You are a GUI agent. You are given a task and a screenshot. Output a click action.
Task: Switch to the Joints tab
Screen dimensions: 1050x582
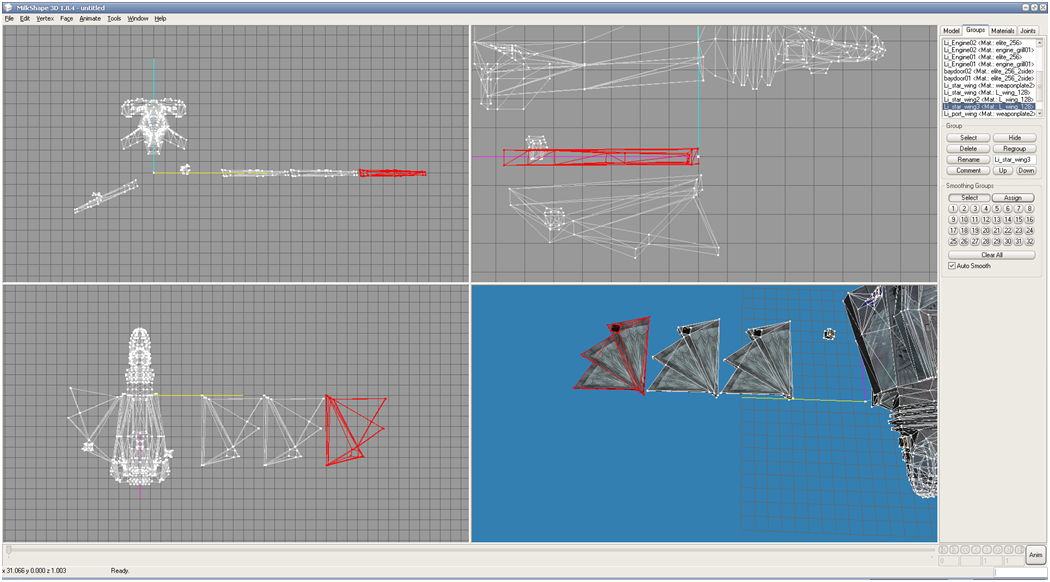pyautogui.click(x=1028, y=31)
